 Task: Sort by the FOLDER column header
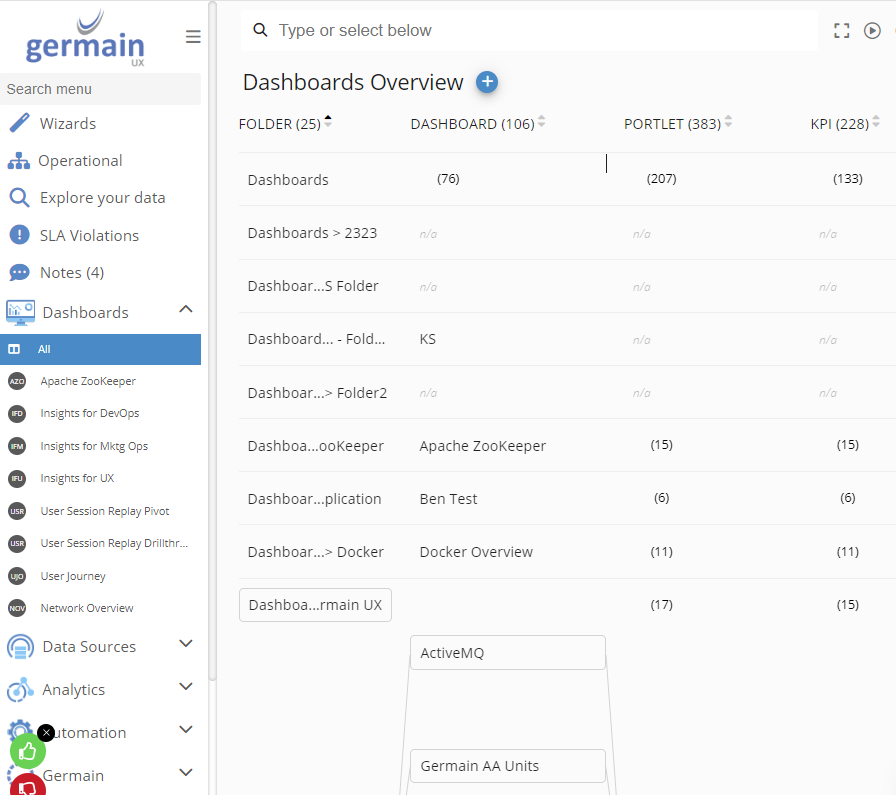pyautogui.click(x=279, y=124)
